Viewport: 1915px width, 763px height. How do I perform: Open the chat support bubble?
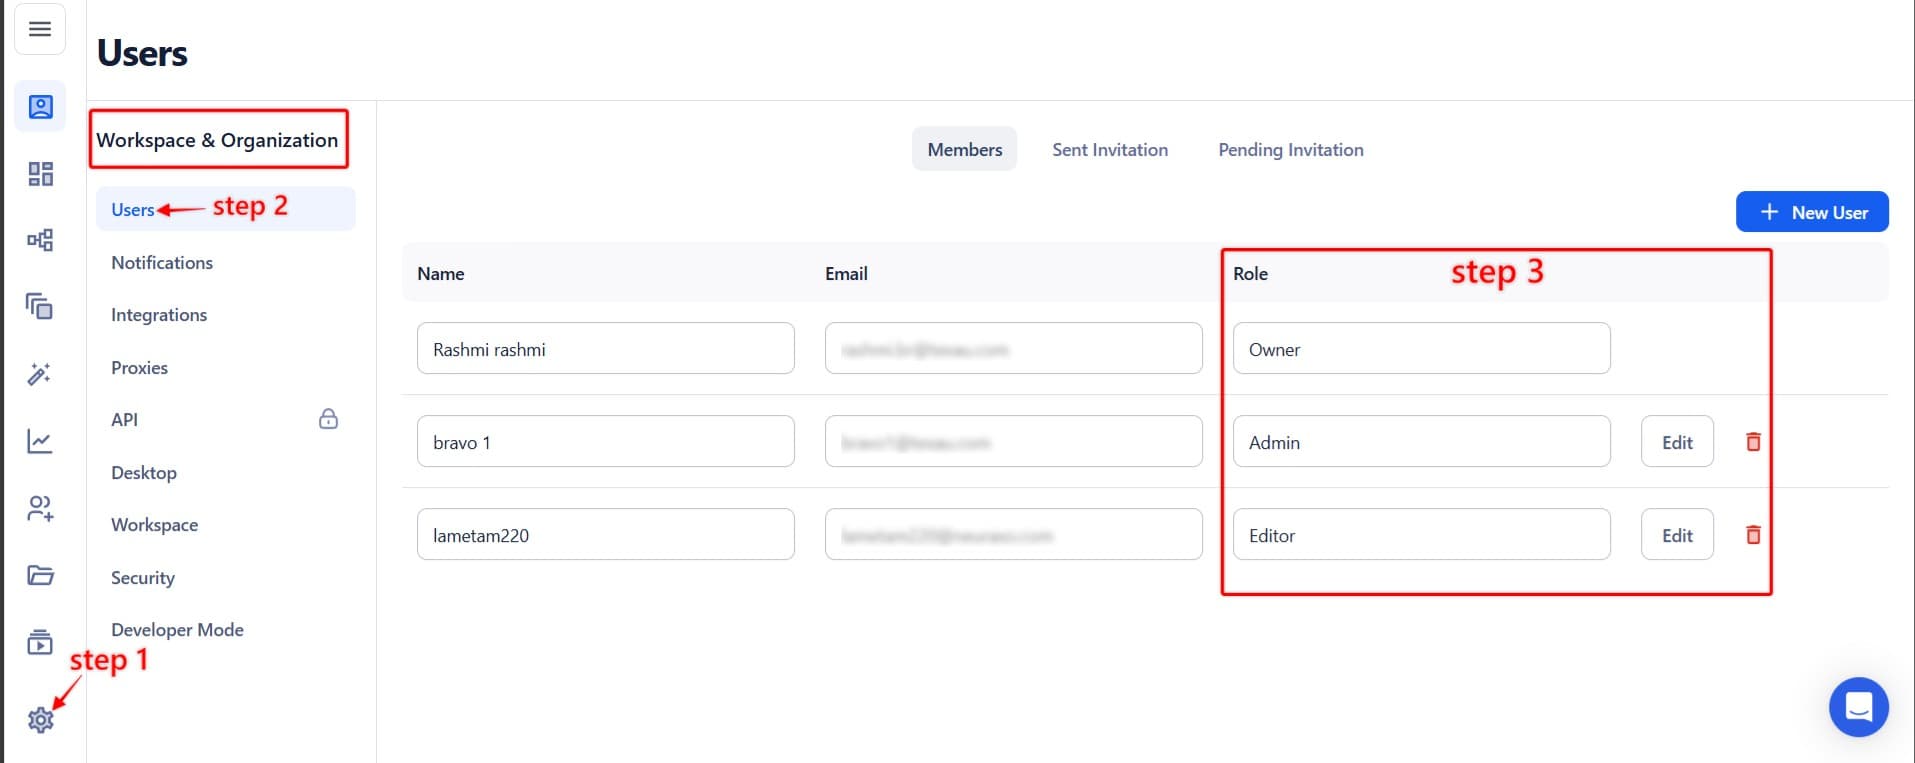click(1858, 707)
